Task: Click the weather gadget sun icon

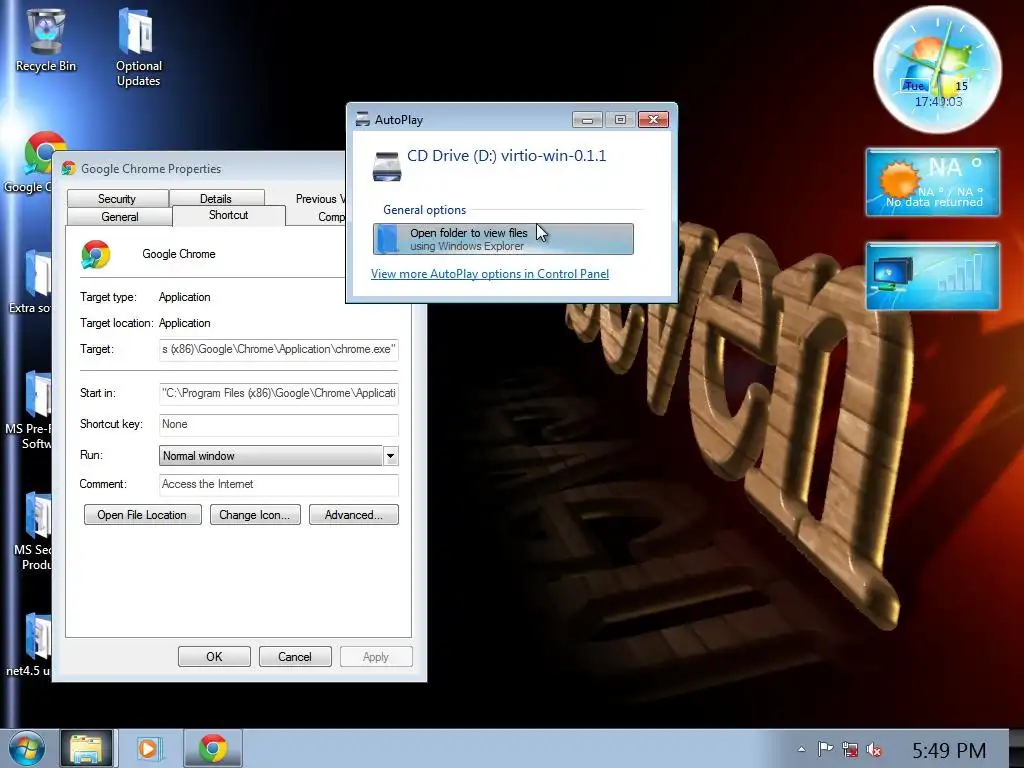Action: coord(899,179)
